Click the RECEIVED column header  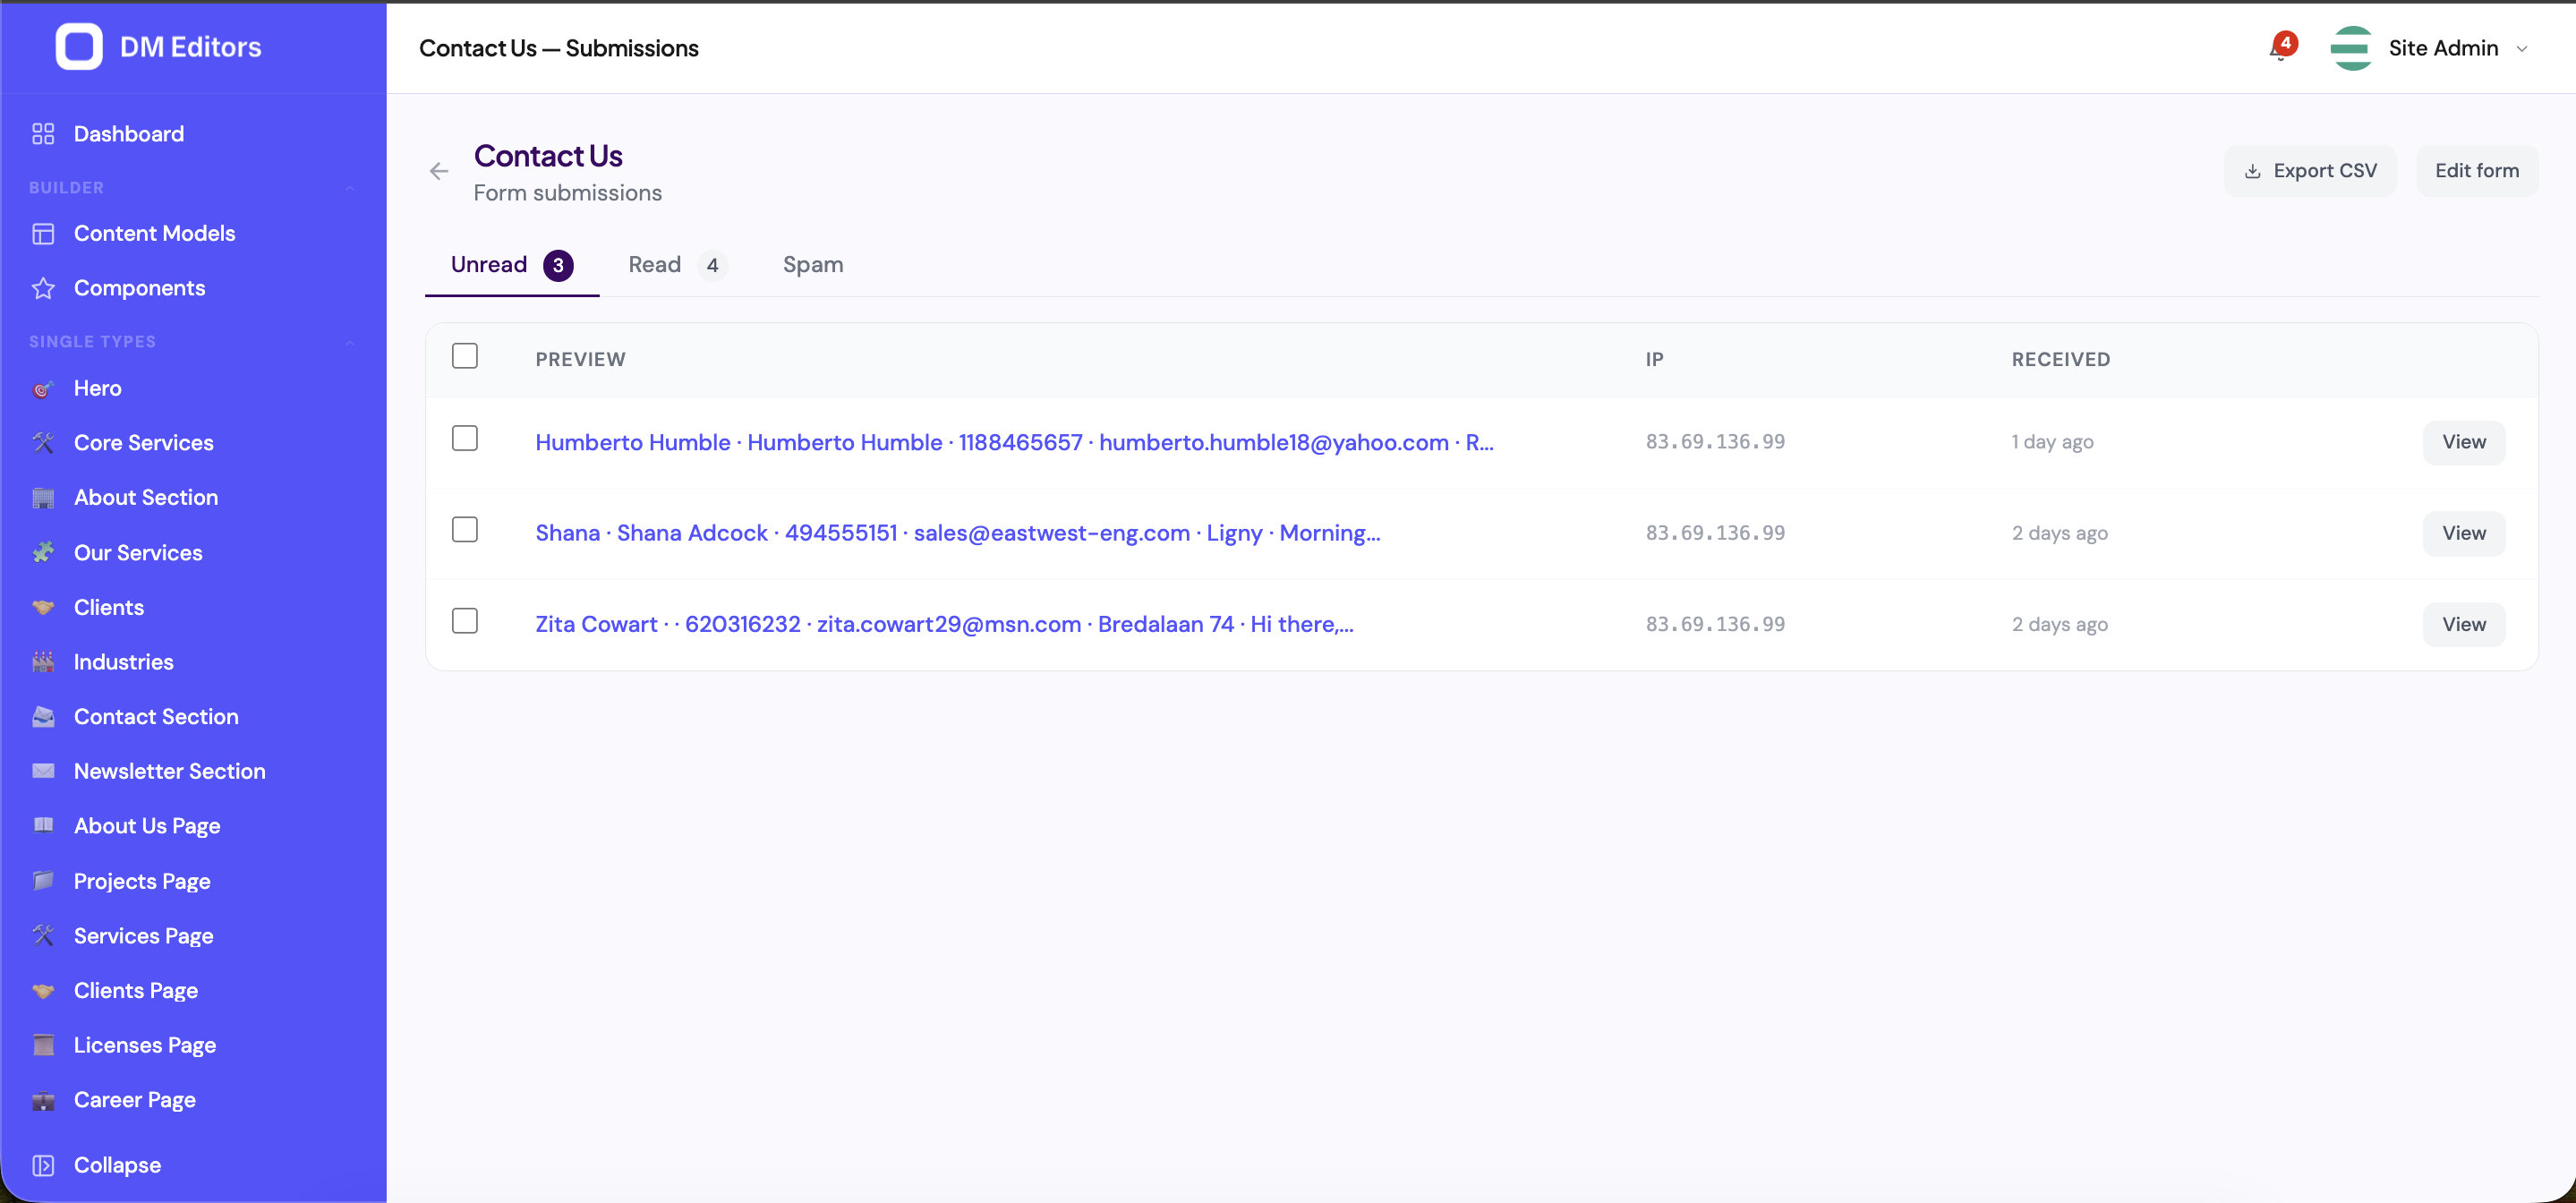(2061, 359)
